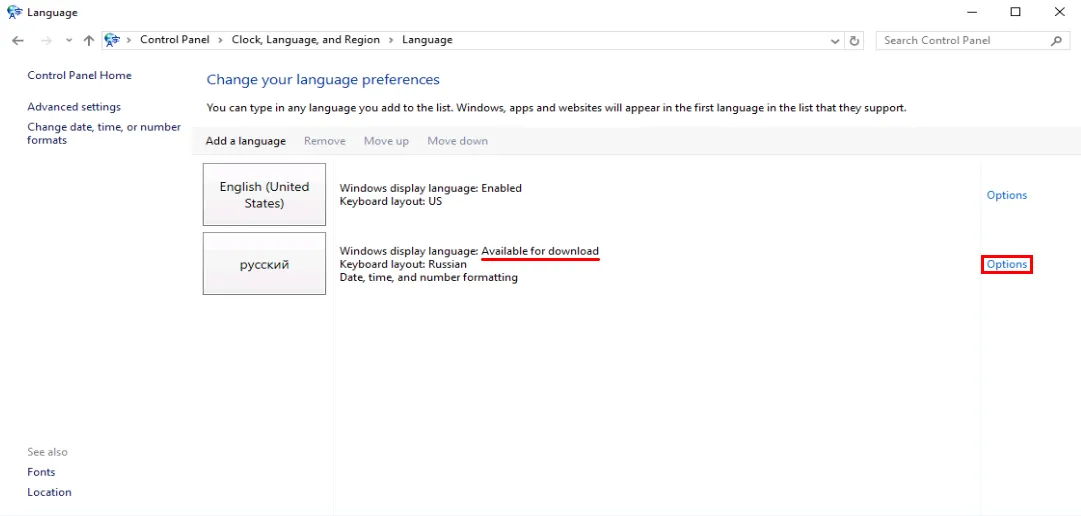Select the русский language tile
Image resolution: width=1081 pixels, height=516 pixels.
click(x=264, y=264)
